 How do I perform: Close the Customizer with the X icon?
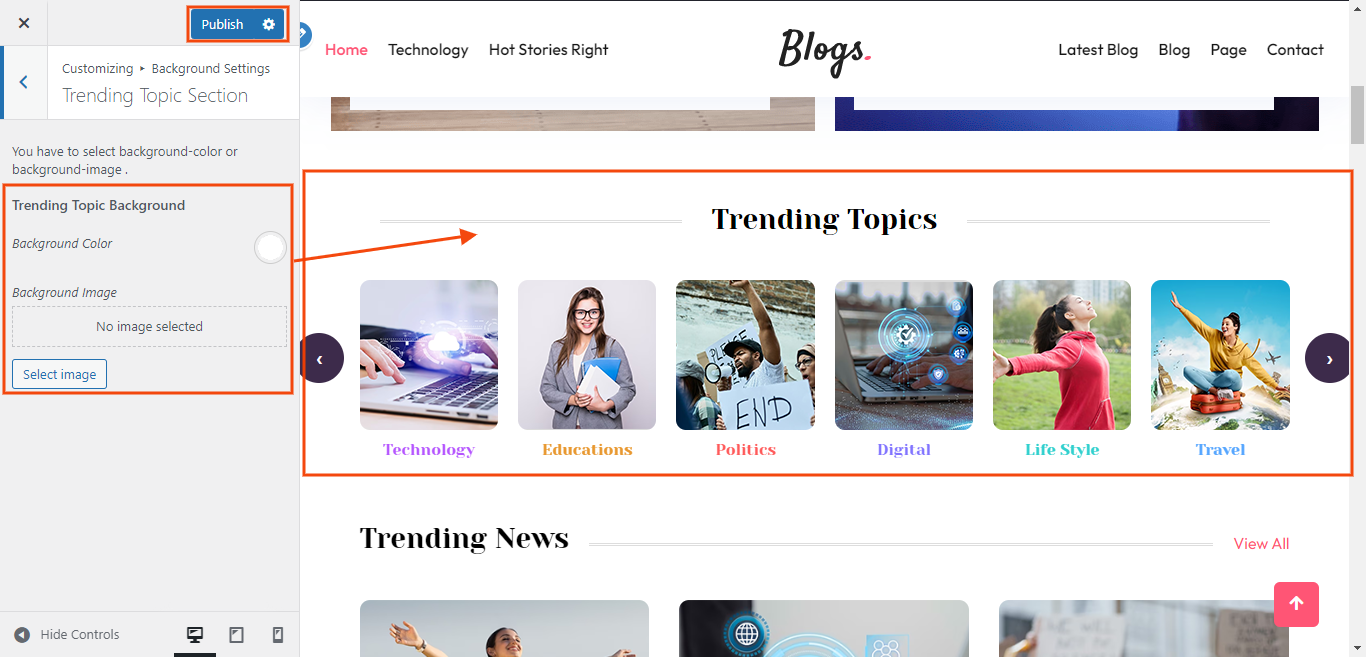point(24,23)
